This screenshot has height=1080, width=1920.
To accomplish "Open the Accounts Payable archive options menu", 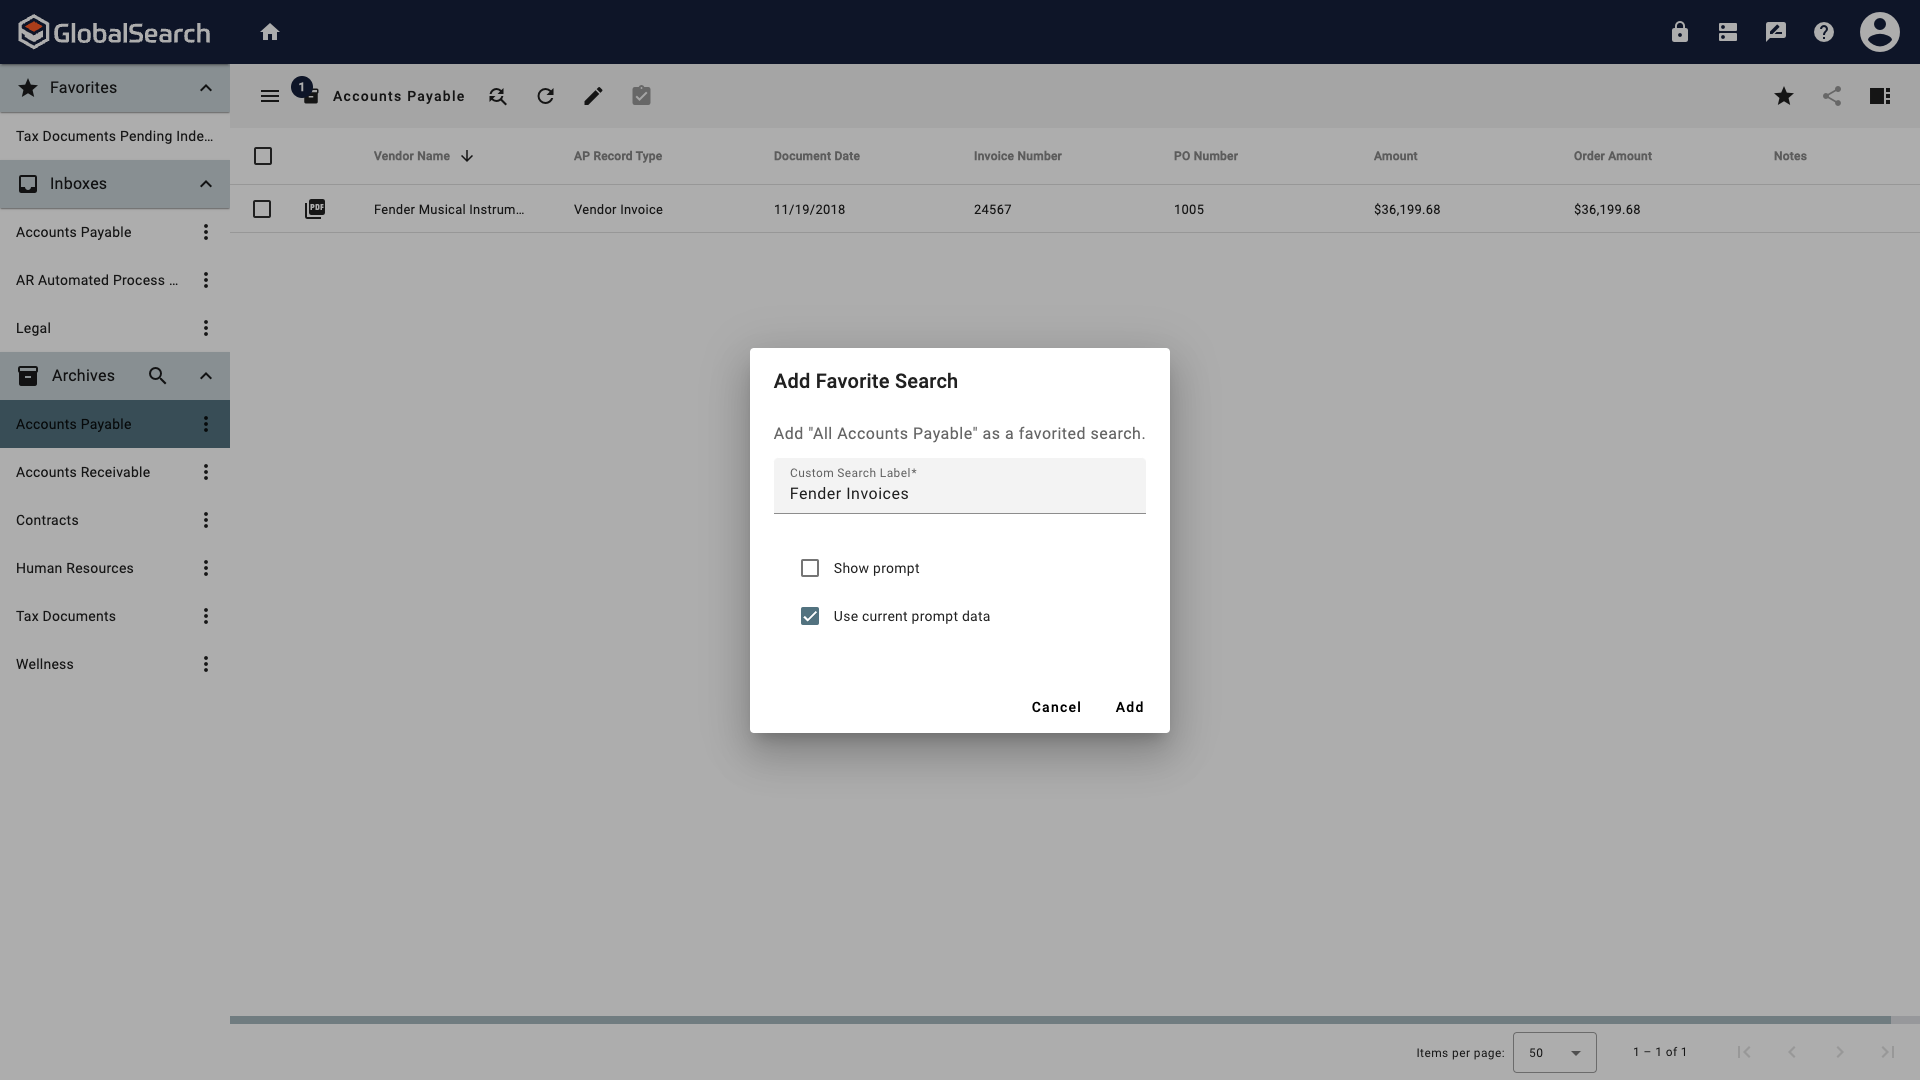I will click(205, 424).
